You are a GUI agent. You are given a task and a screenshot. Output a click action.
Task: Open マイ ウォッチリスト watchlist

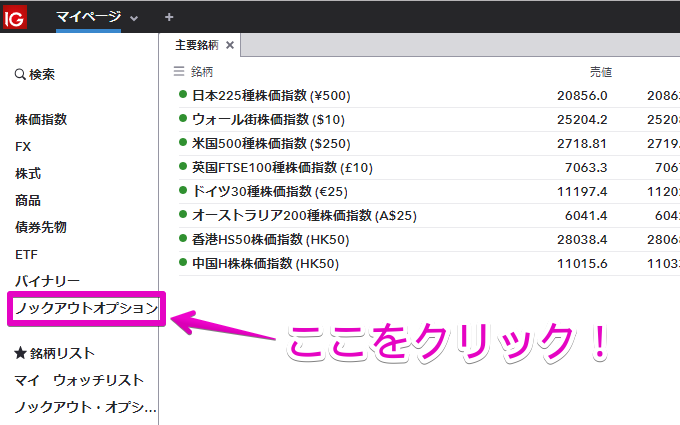pos(79,380)
